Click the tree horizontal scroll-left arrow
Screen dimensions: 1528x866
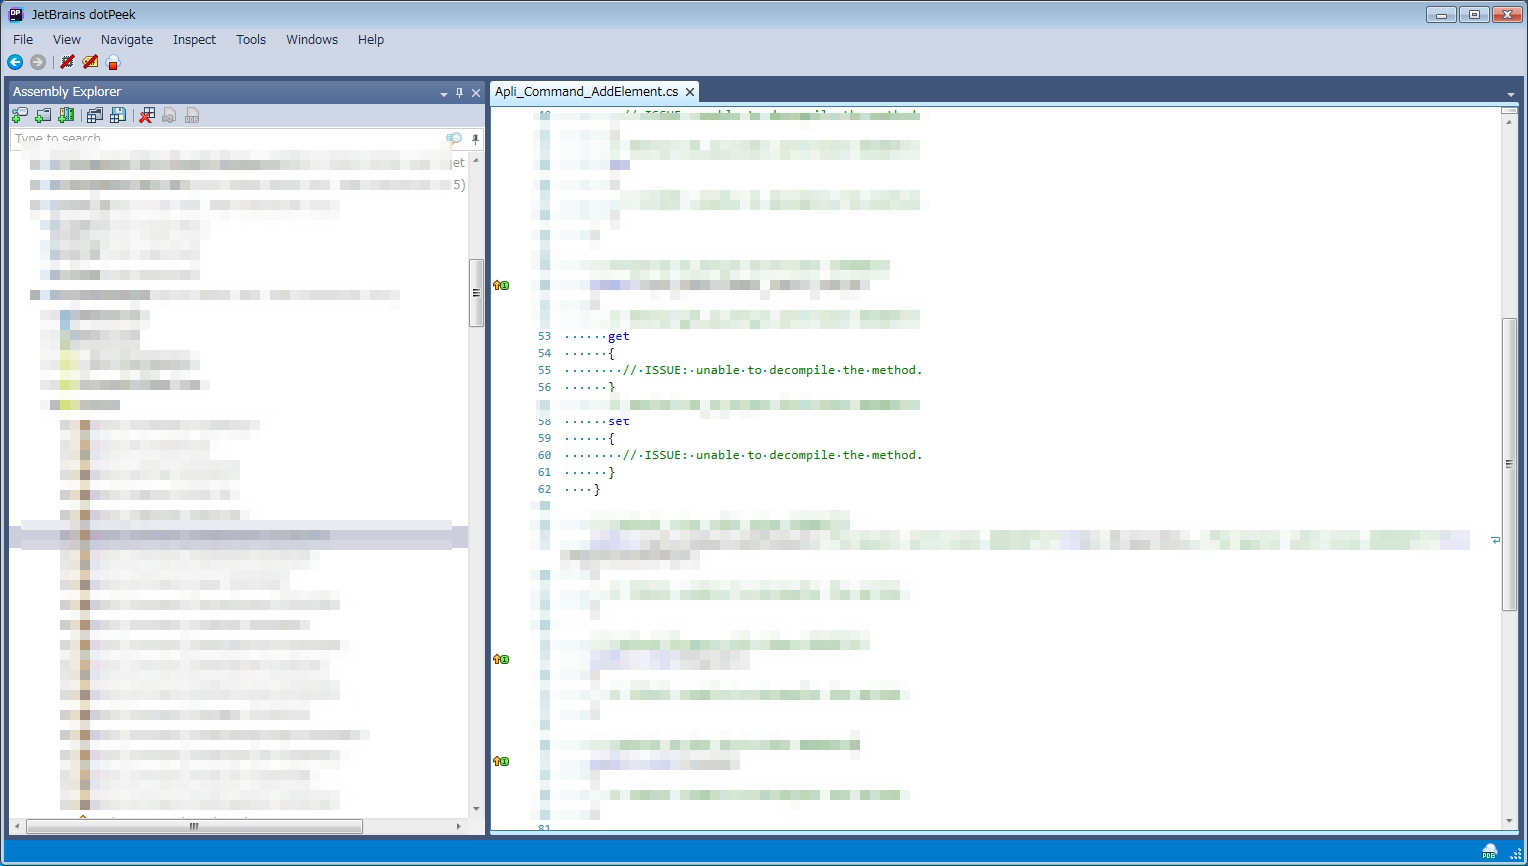tap(16, 826)
